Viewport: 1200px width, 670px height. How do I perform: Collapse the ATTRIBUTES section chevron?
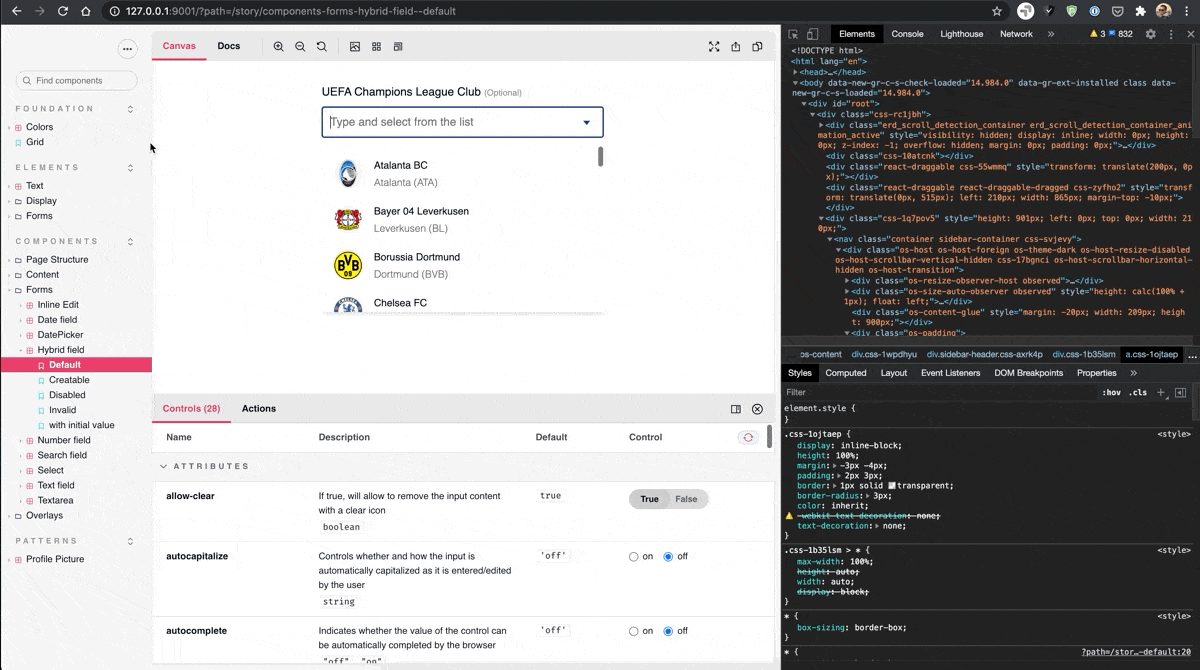[x=164, y=467]
